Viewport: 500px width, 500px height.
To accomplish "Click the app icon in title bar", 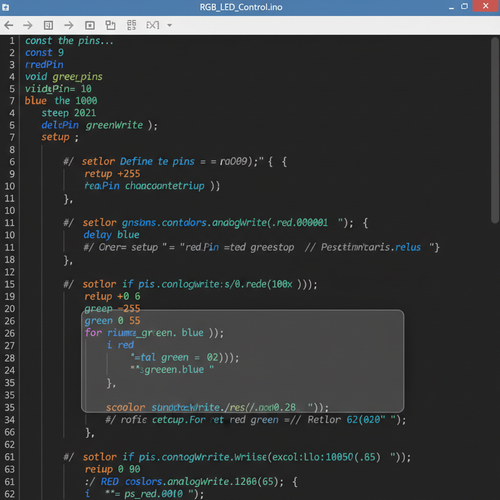I will pos(5,7).
